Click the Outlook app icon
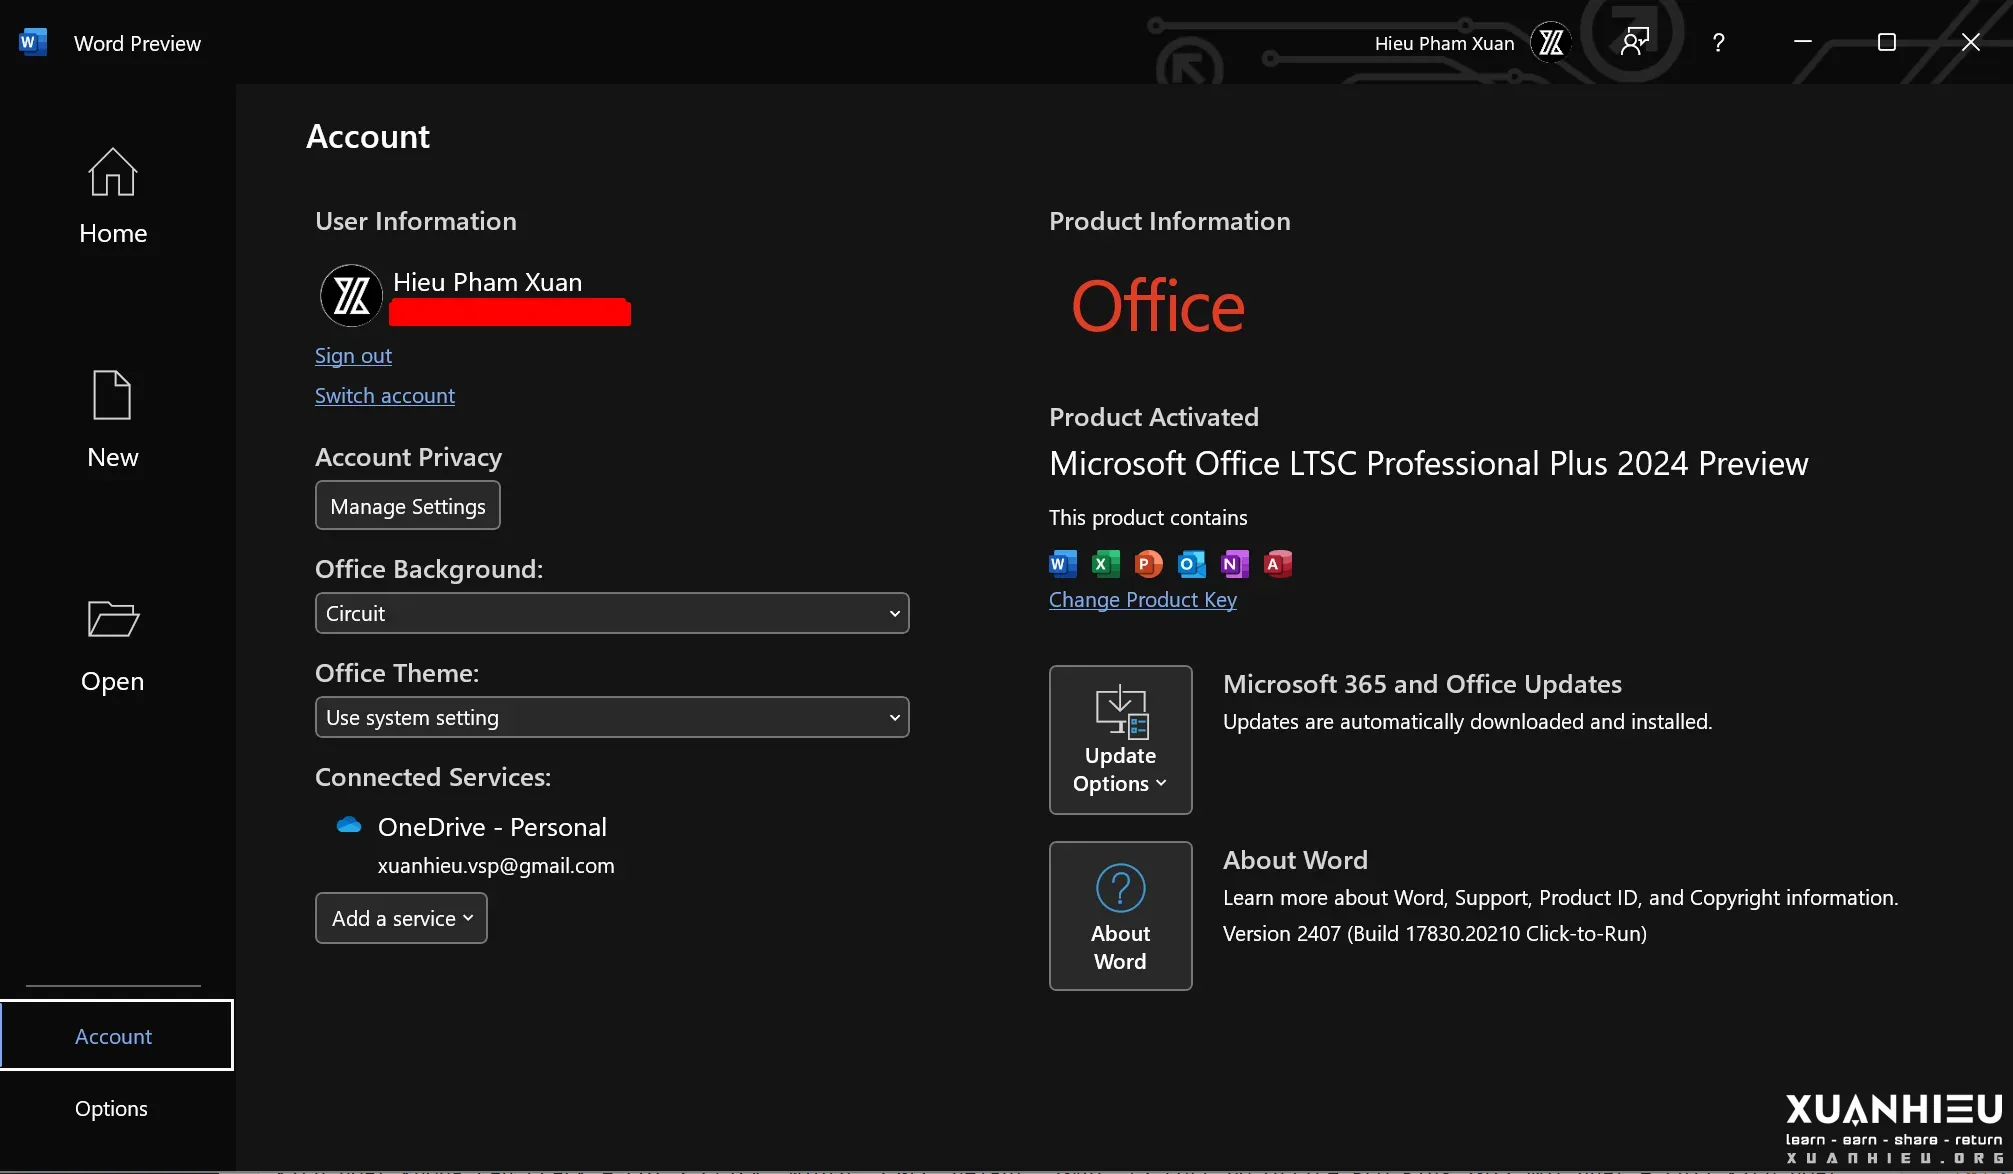 point(1192,564)
